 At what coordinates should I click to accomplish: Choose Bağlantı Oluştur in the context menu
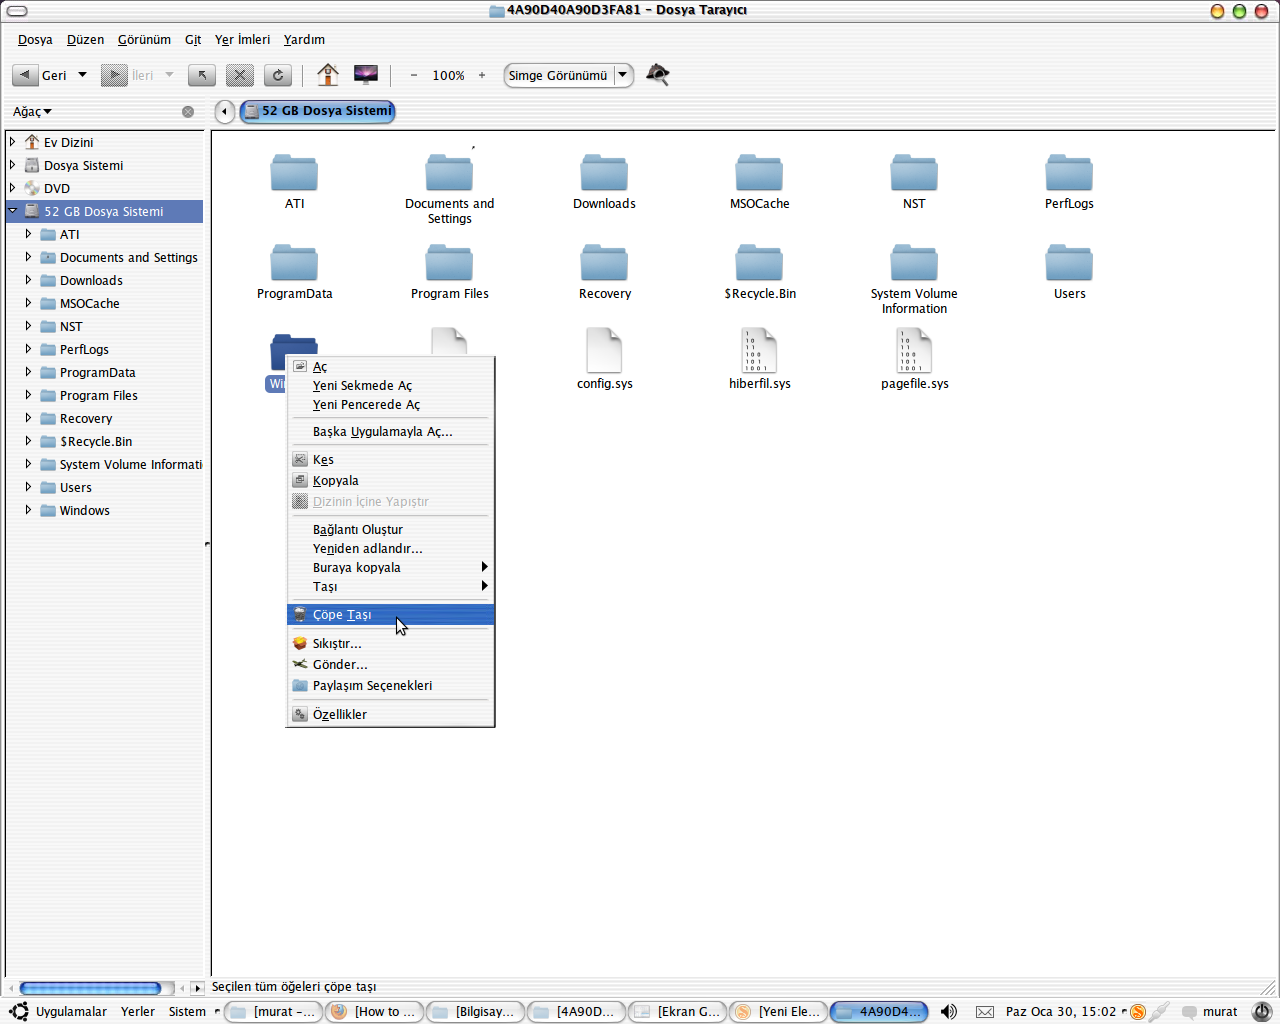(x=390, y=530)
